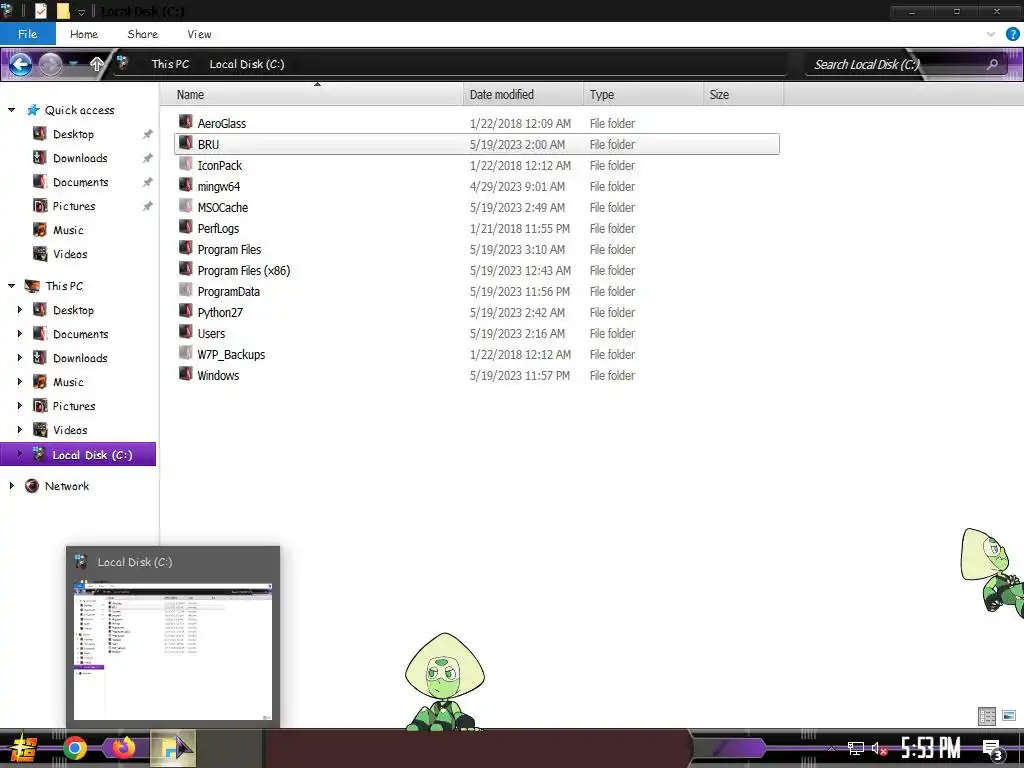The image size is (1024, 768).
Task: Select the BRU folder icon
Action: (186, 143)
